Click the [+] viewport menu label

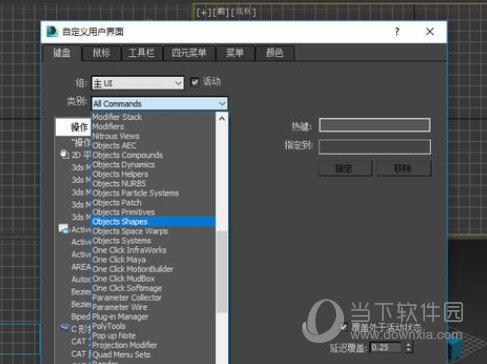pyautogui.click(x=203, y=13)
